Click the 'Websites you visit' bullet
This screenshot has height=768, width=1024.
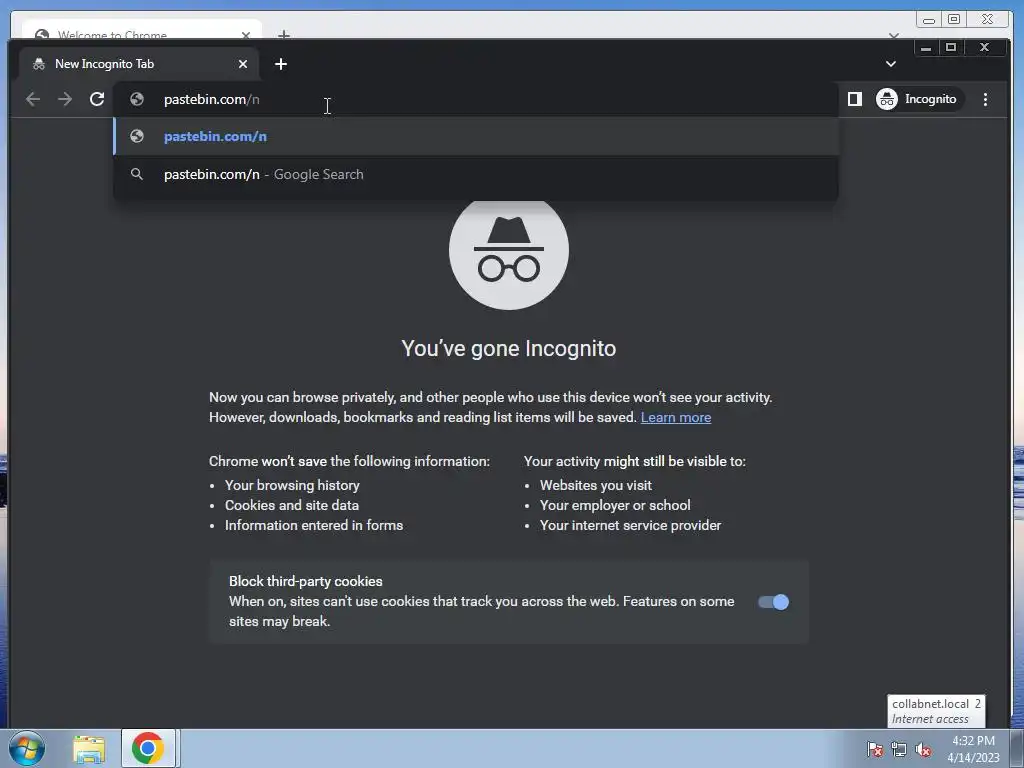596,485
